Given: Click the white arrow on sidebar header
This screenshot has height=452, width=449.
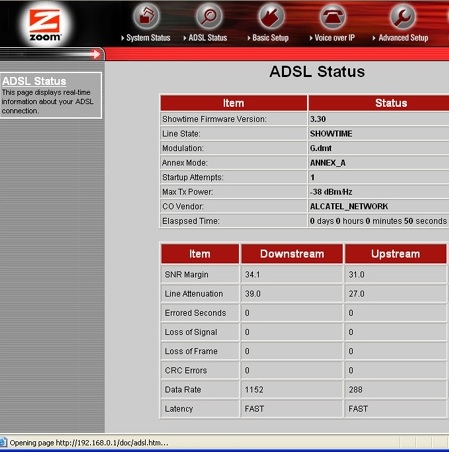Looking at the screenshot, I should [x=96, y=54].
